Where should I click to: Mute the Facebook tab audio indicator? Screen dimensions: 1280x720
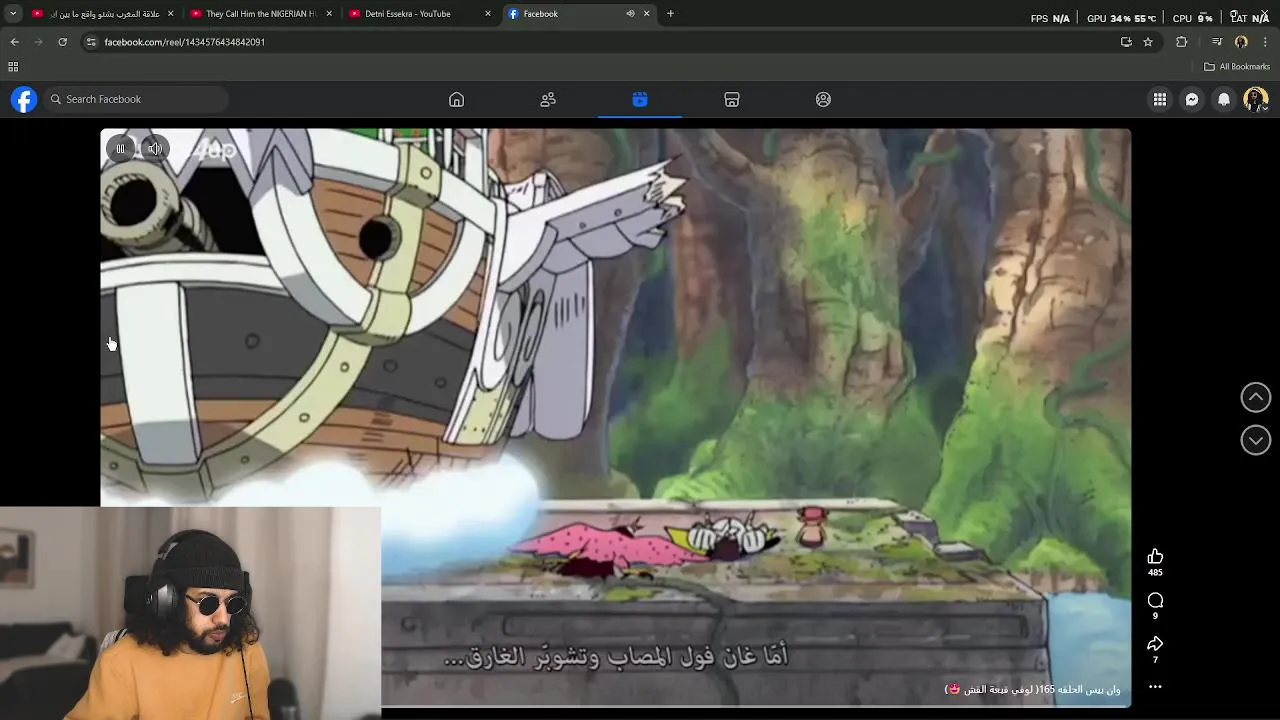pyautogui.click(x=630, y=14)
